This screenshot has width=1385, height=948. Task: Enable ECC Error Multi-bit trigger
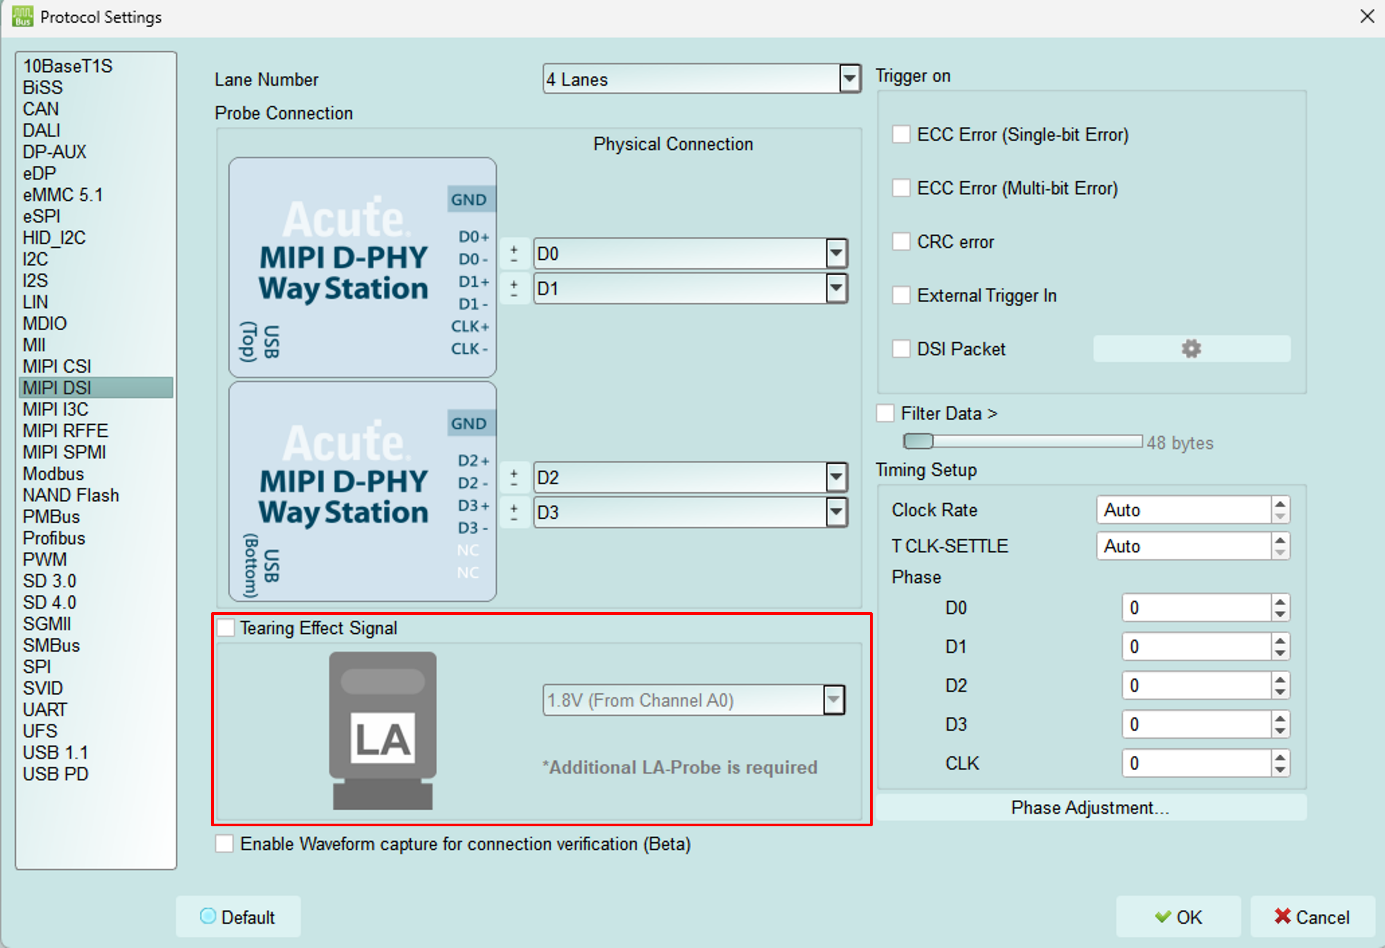tap(901, 188)
